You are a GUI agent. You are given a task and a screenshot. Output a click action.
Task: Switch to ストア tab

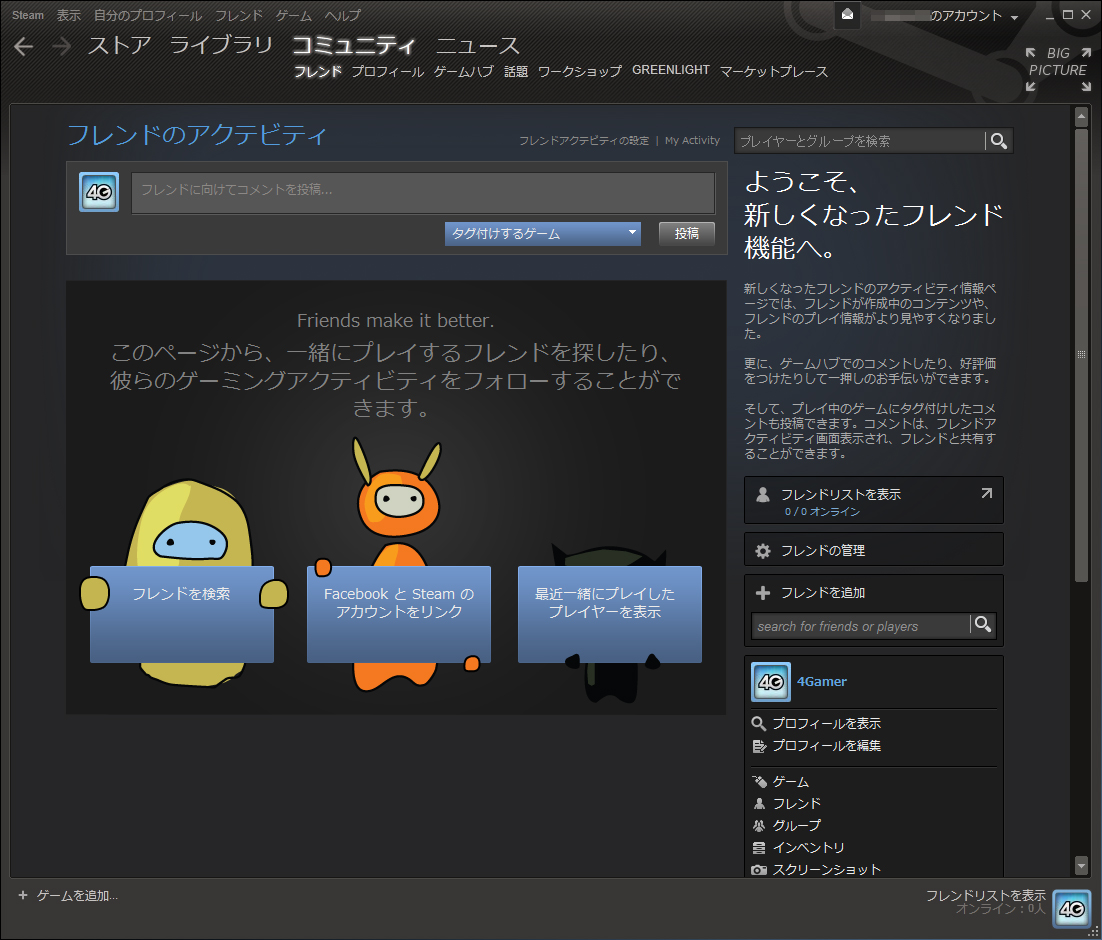pyautogui.click(x=119, y=45)
